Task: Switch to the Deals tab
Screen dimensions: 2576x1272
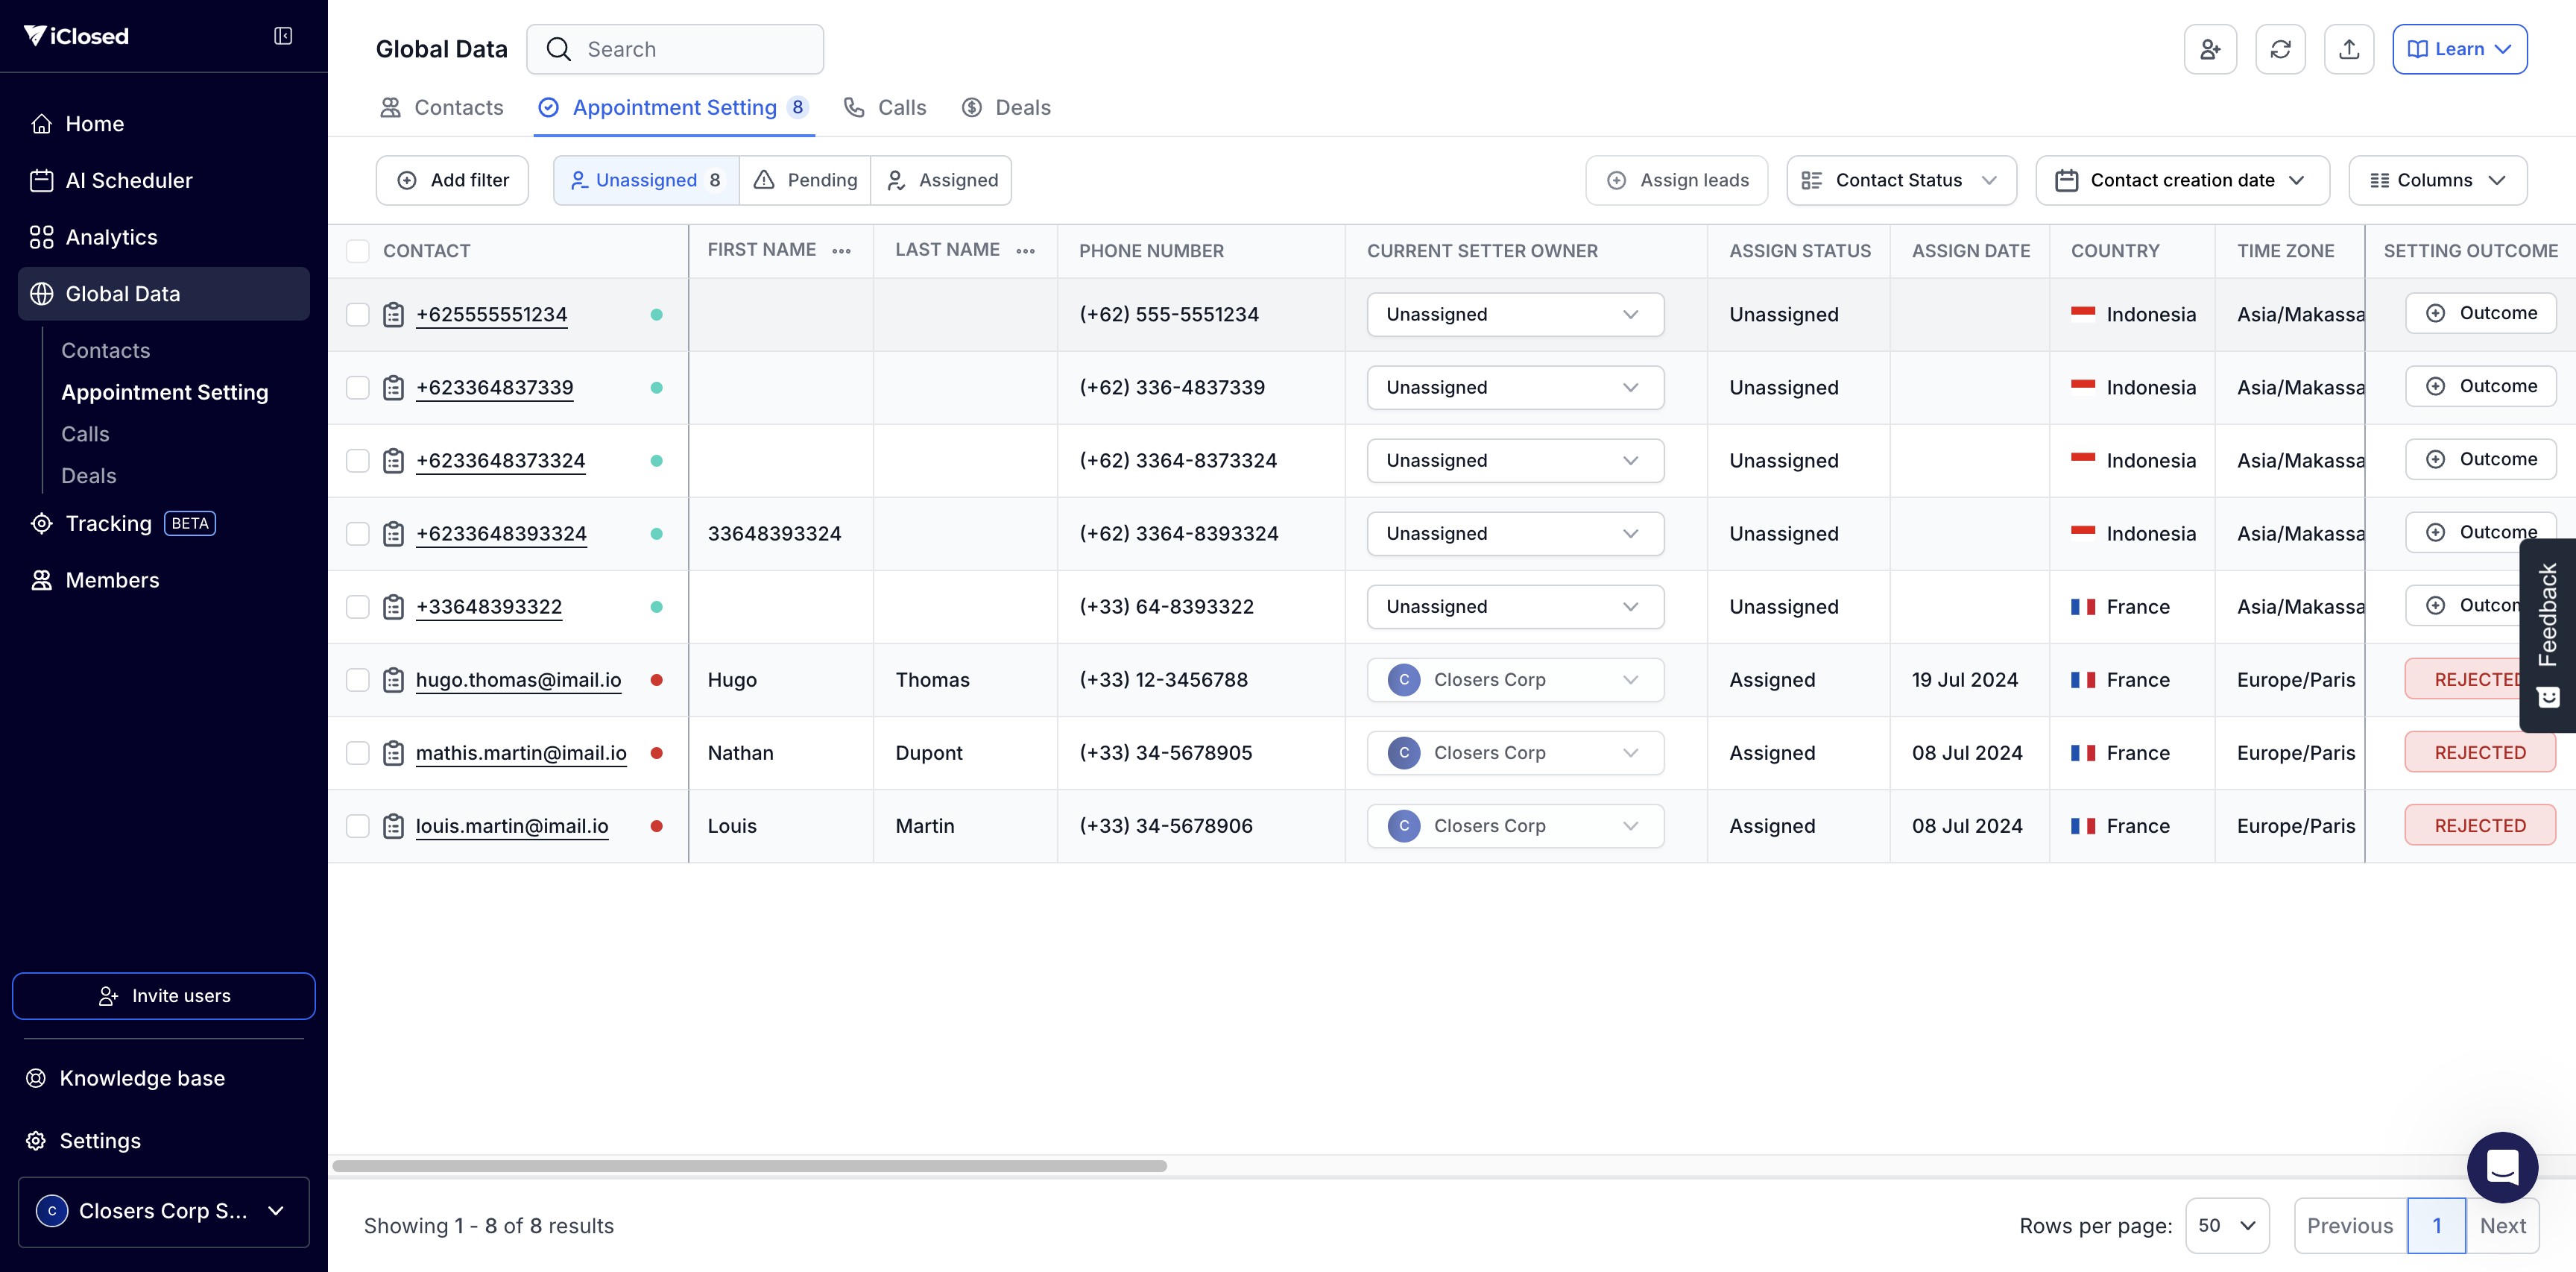Action: pyautogui.click(x=1006, y=107)
